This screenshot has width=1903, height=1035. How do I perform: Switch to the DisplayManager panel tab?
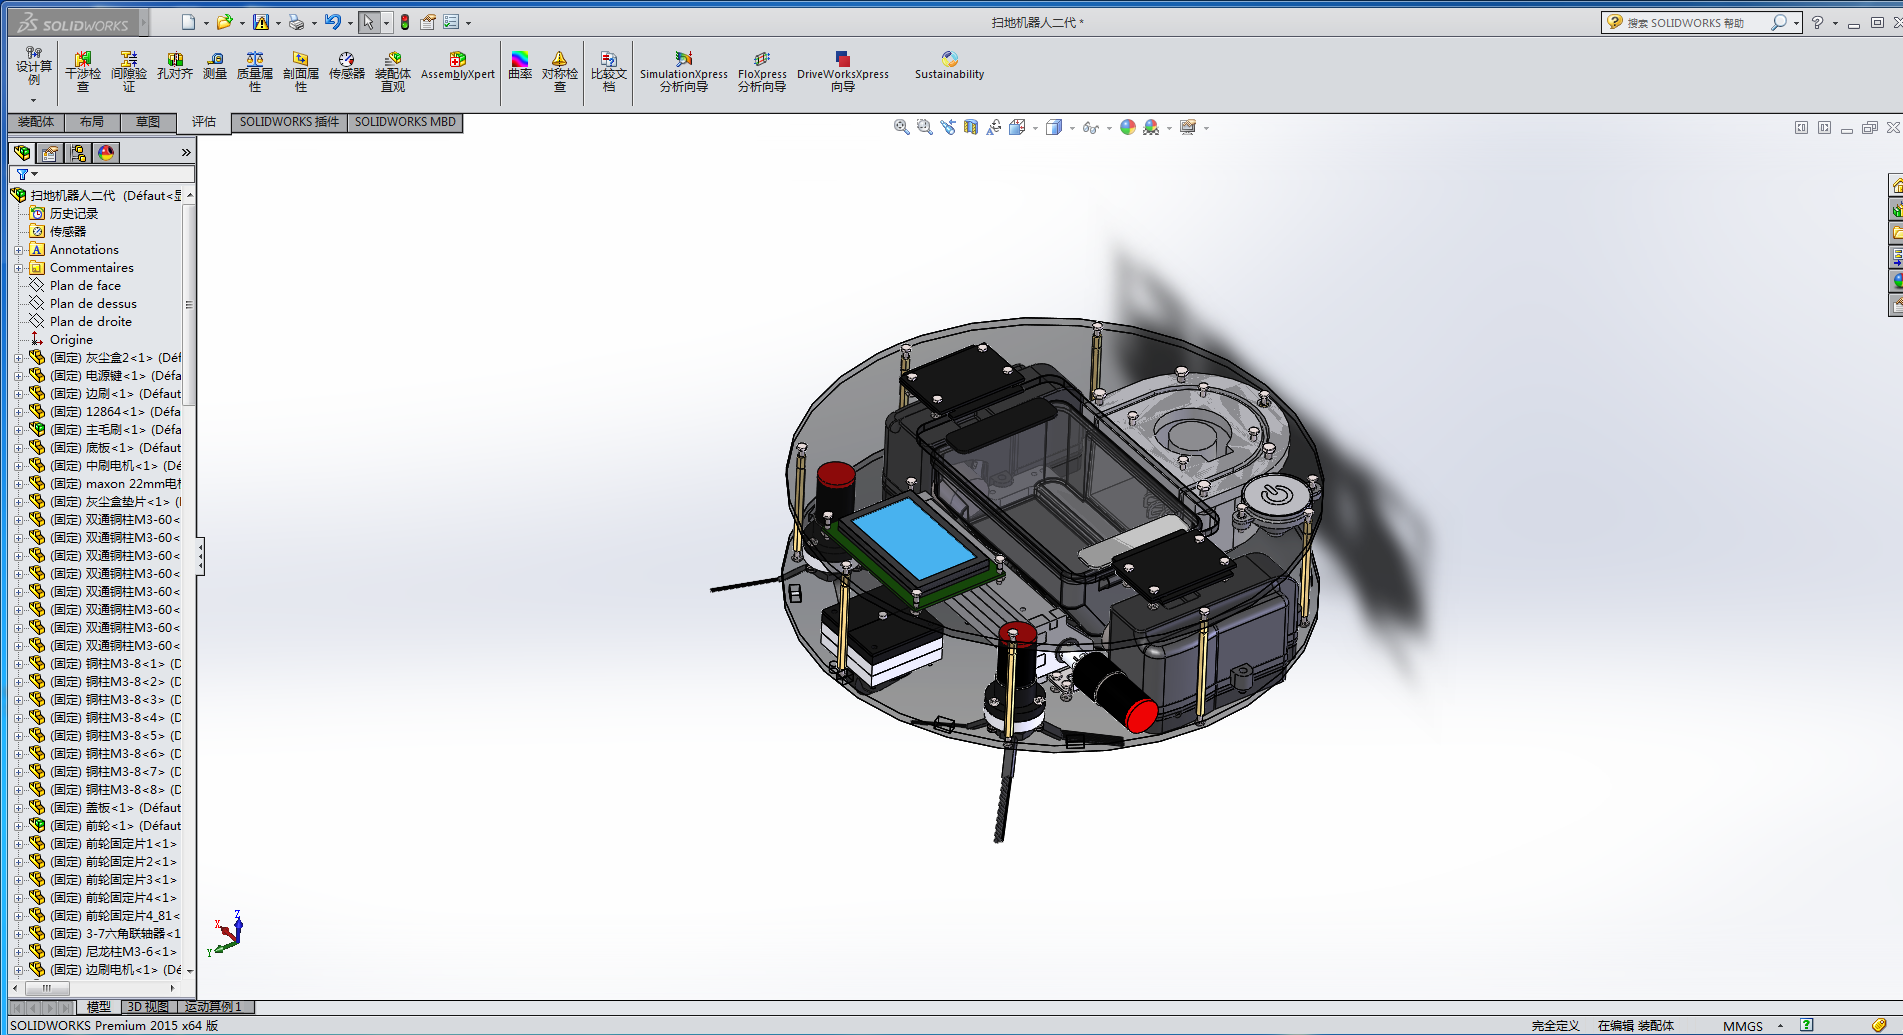106,153
